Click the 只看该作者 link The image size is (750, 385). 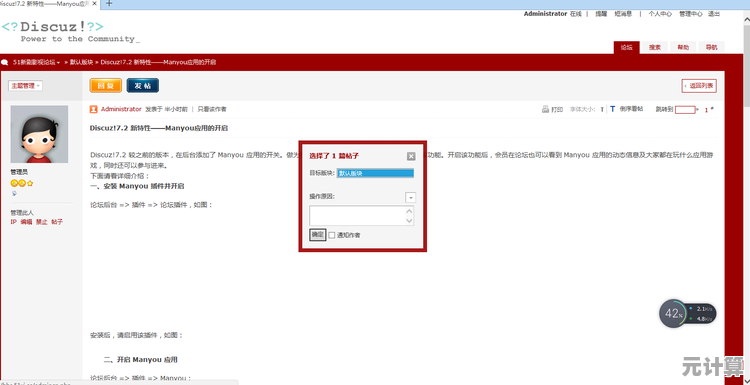point(212,109)
